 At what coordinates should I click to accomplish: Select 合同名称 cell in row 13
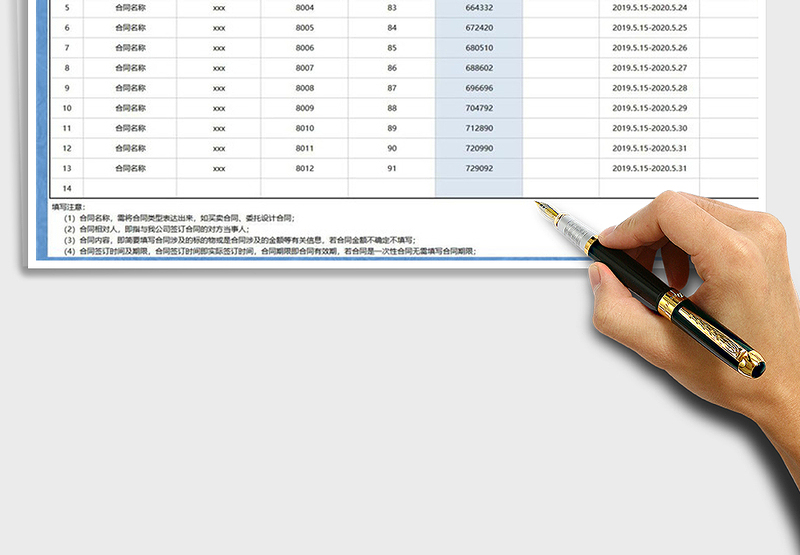click(x=130, y=168)
